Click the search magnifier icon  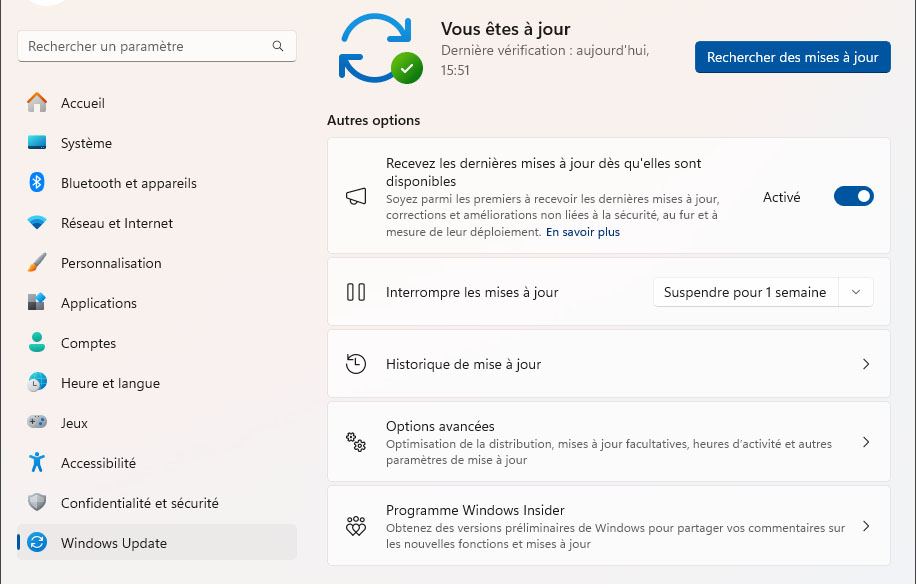pos(278,47)
